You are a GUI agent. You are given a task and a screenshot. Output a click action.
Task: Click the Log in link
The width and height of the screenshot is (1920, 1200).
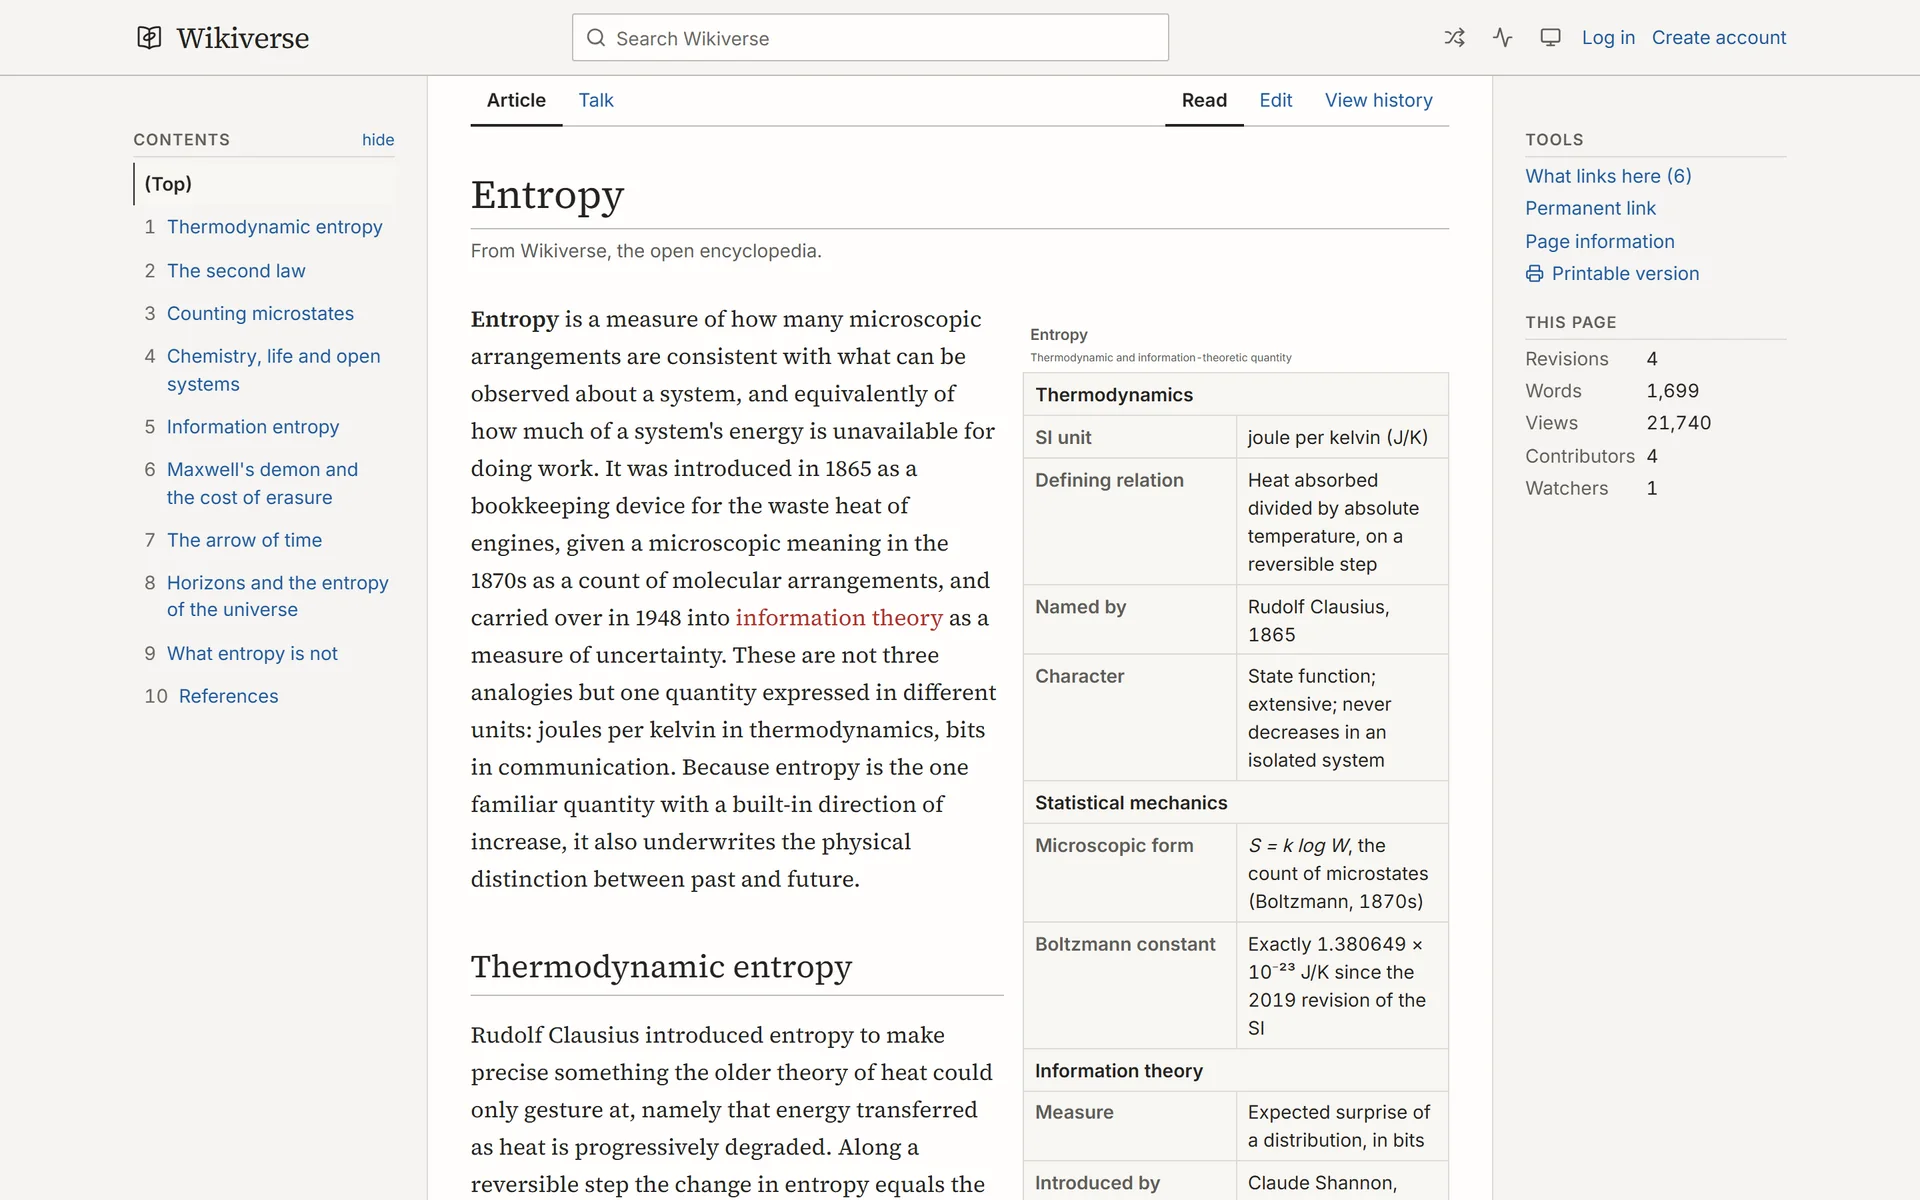tap(1608, 38)
